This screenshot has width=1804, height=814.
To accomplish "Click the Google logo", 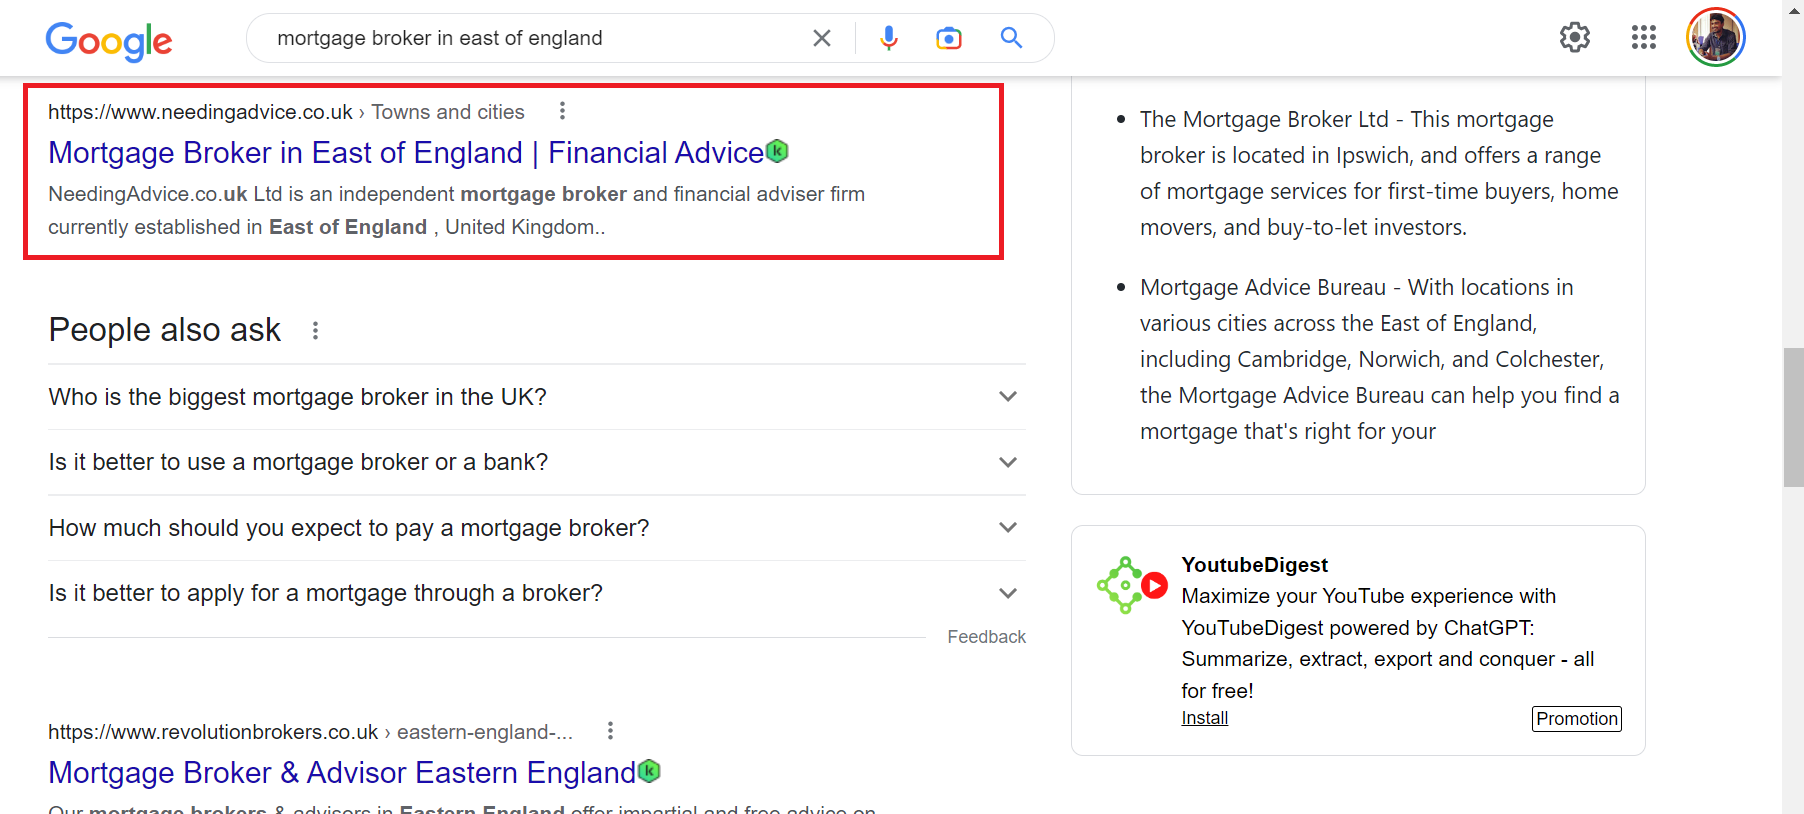I will pos(108,40).
